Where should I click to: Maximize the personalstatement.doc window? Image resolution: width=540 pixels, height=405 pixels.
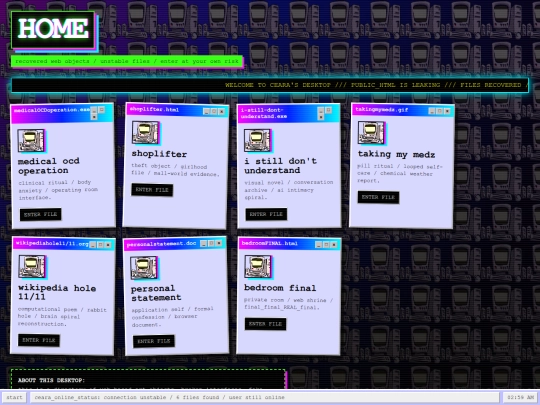(x=211, y=243)
